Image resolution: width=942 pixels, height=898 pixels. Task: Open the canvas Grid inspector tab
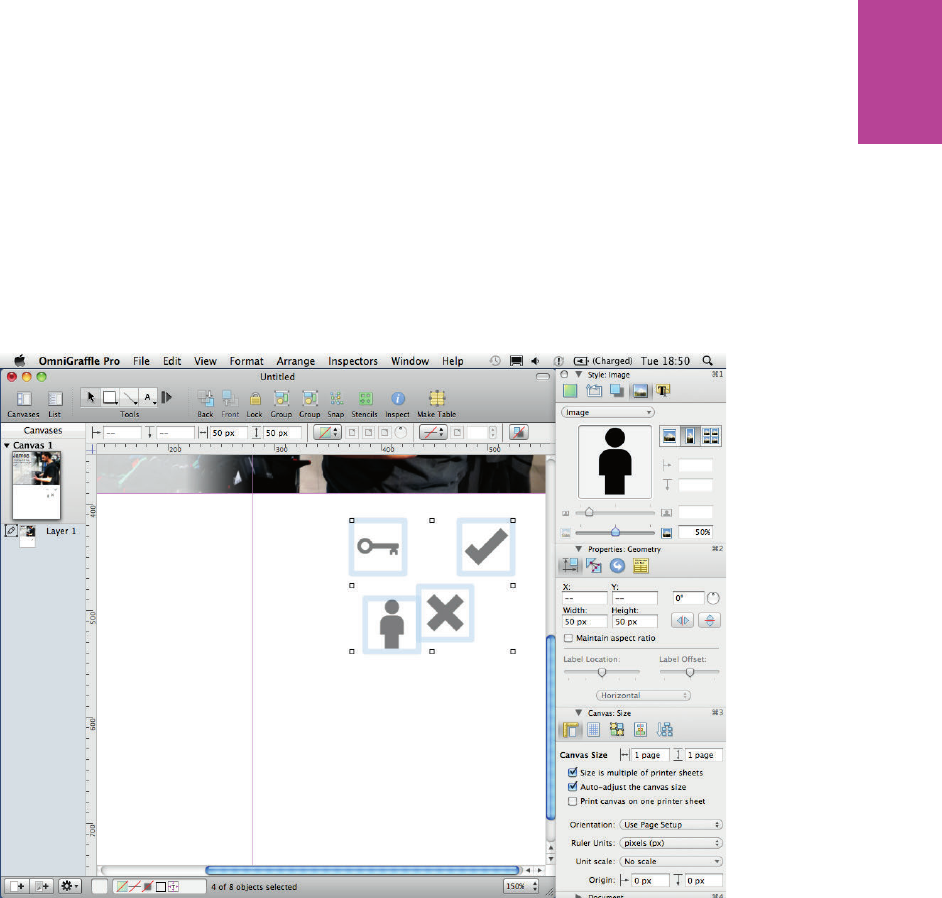(594, 729)
